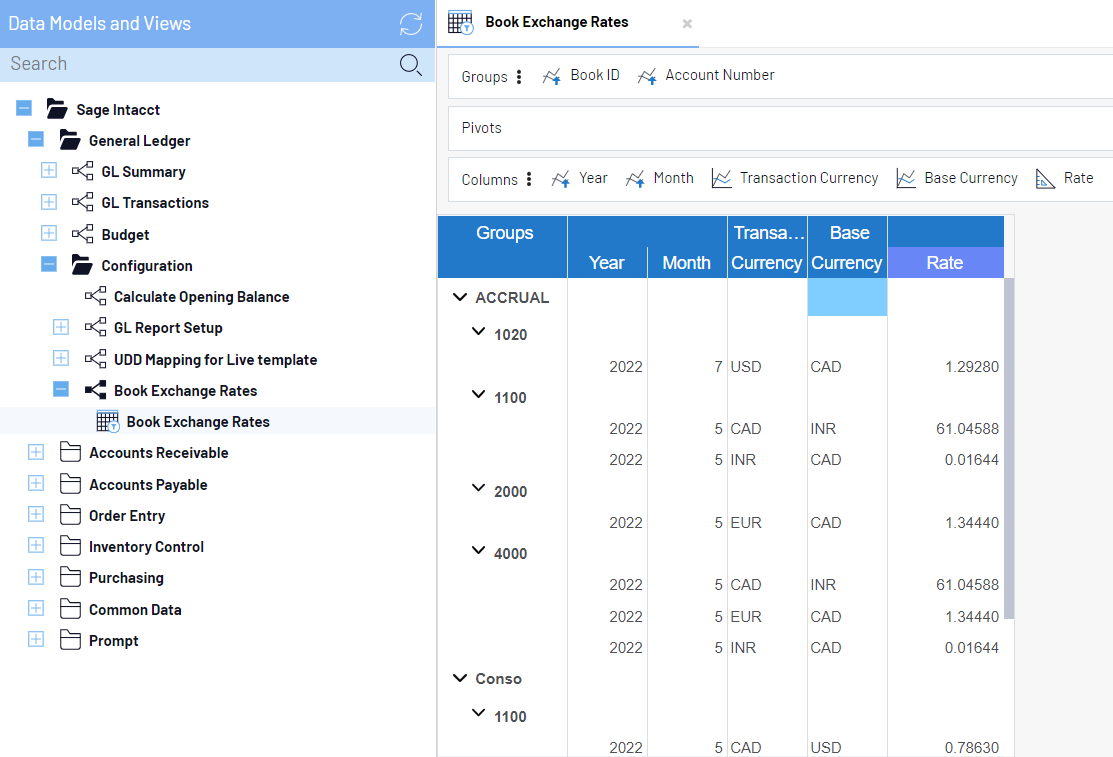
Task: Click the search magnifier icon
Action: pos(410,65)
